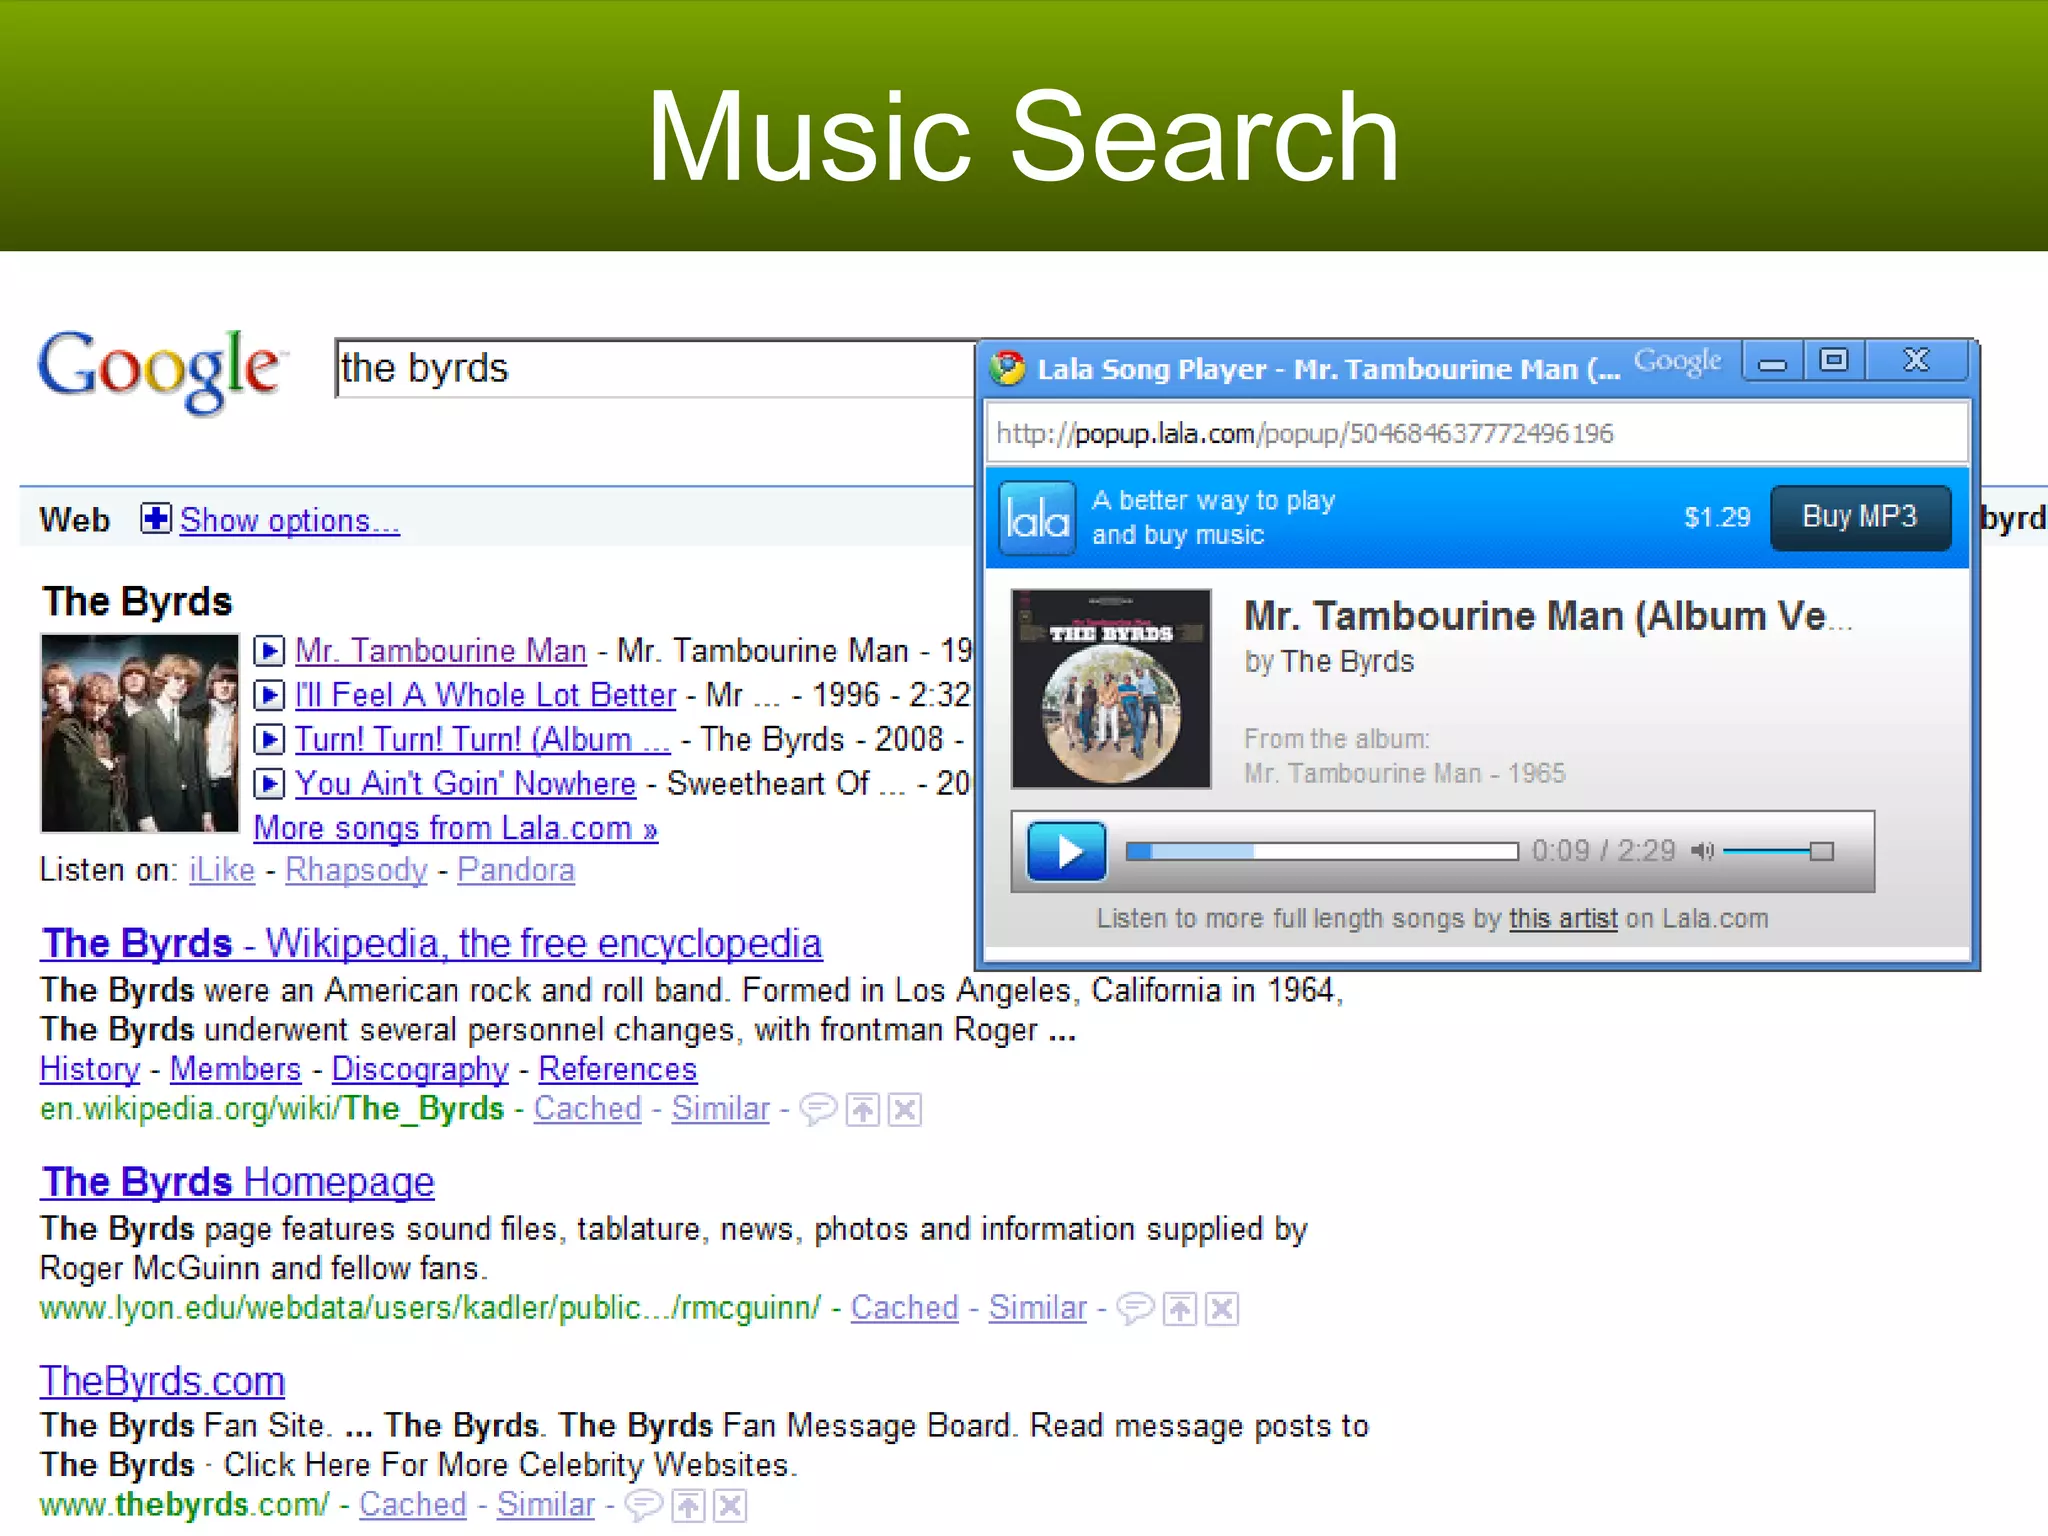Click the search box containing 'the byrds'
Viewport: 2048px width, 1536px height.
pos(656,368)
